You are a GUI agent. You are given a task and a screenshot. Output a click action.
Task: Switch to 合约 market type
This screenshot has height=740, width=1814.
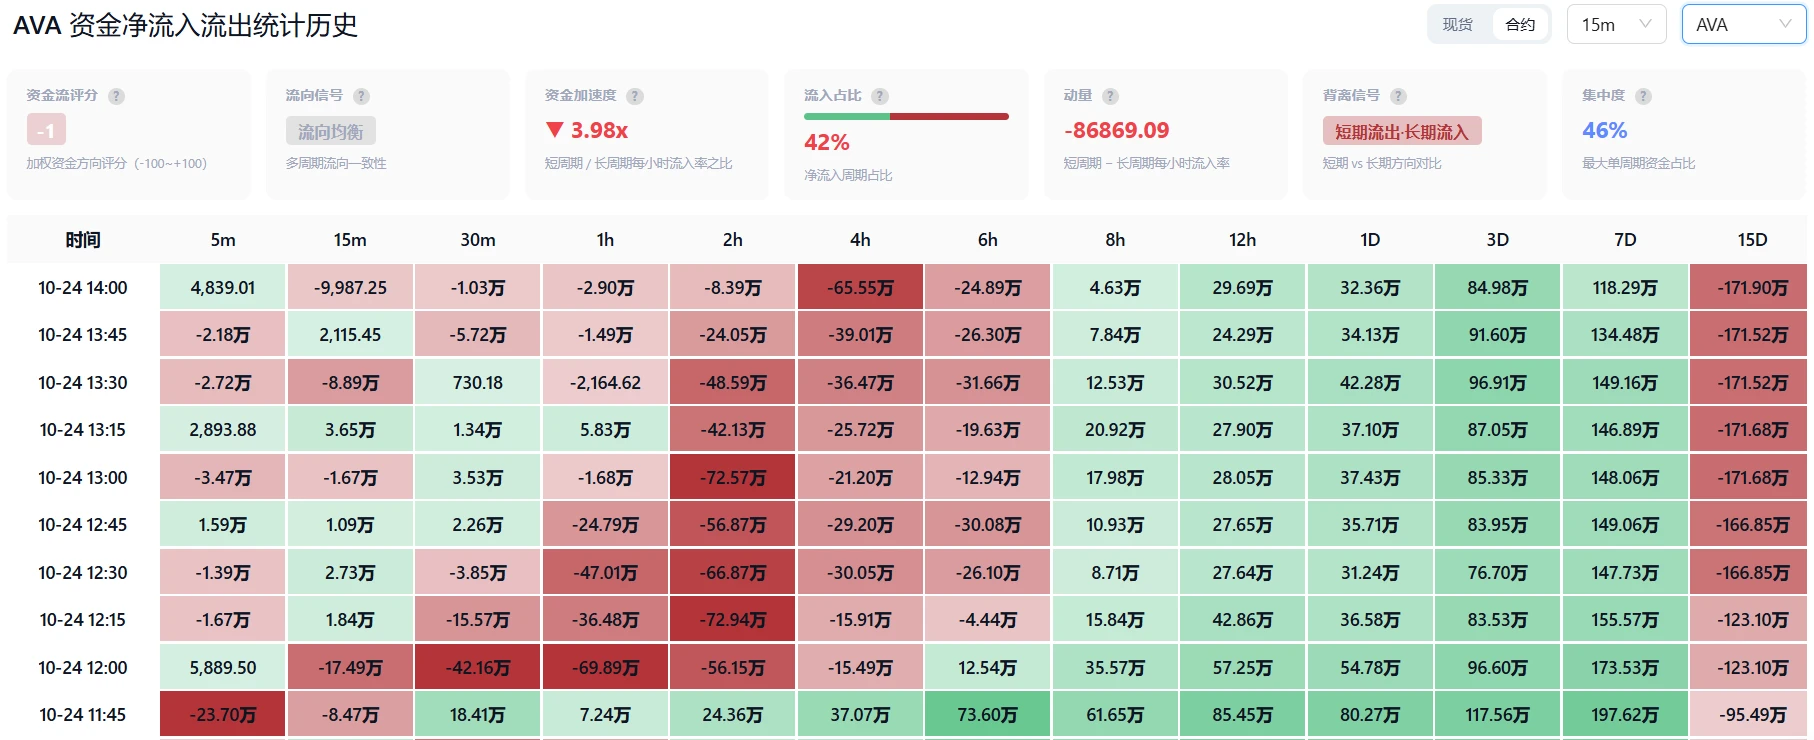coord(1520,25)
